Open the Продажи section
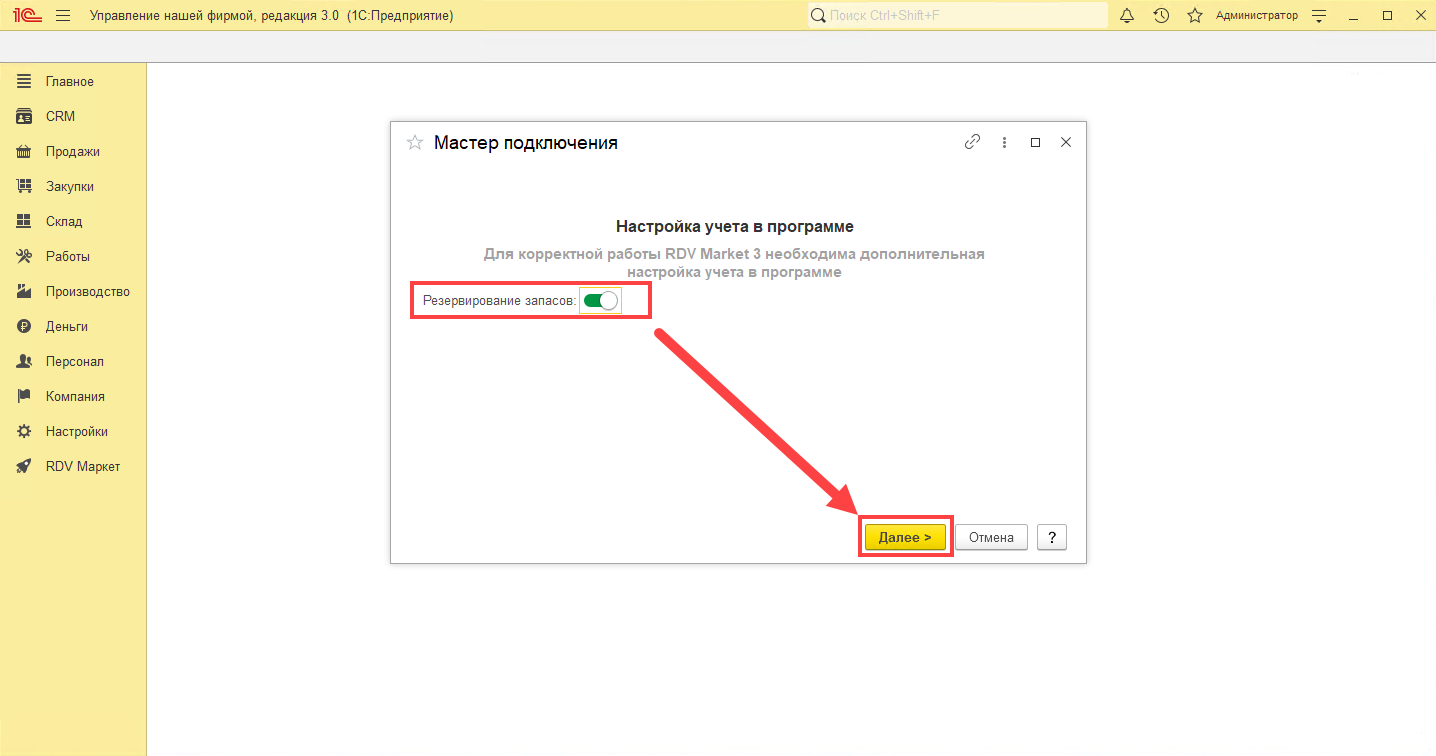The width and height of the screenshot is (1436, 756). tap(72, 151)
